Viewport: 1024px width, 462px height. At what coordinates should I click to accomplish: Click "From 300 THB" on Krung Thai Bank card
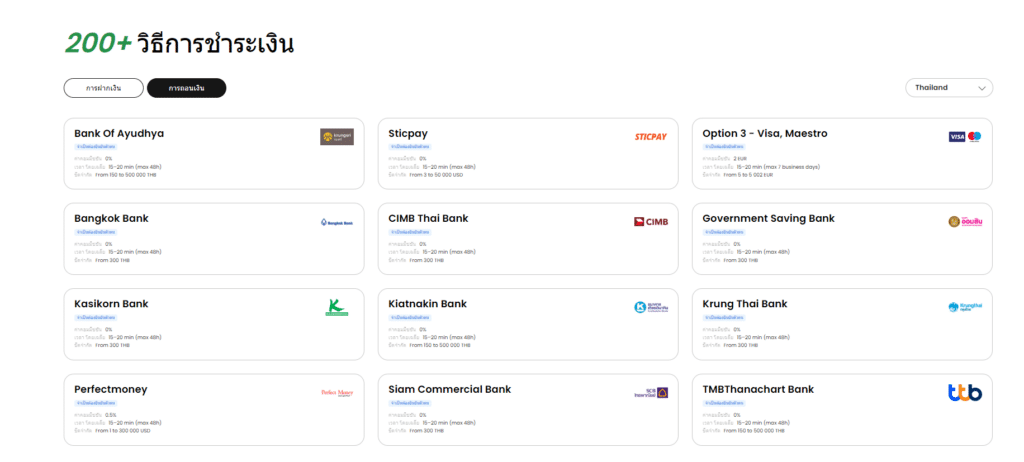coord(741,346)
